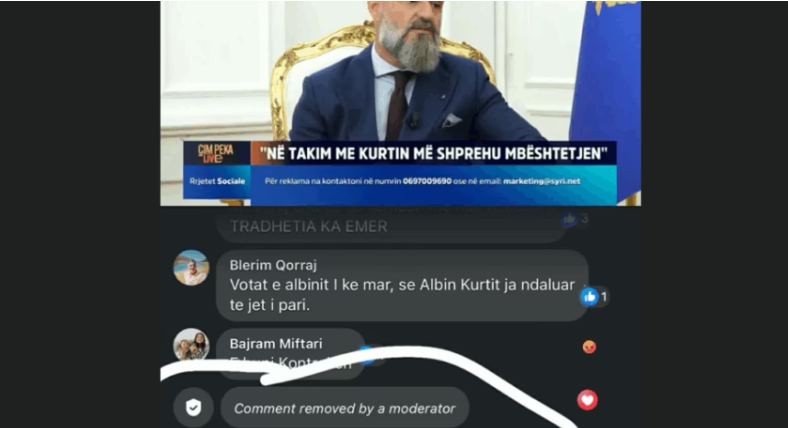Click the small blue like badge on Bajram's comment

(367, 355)
